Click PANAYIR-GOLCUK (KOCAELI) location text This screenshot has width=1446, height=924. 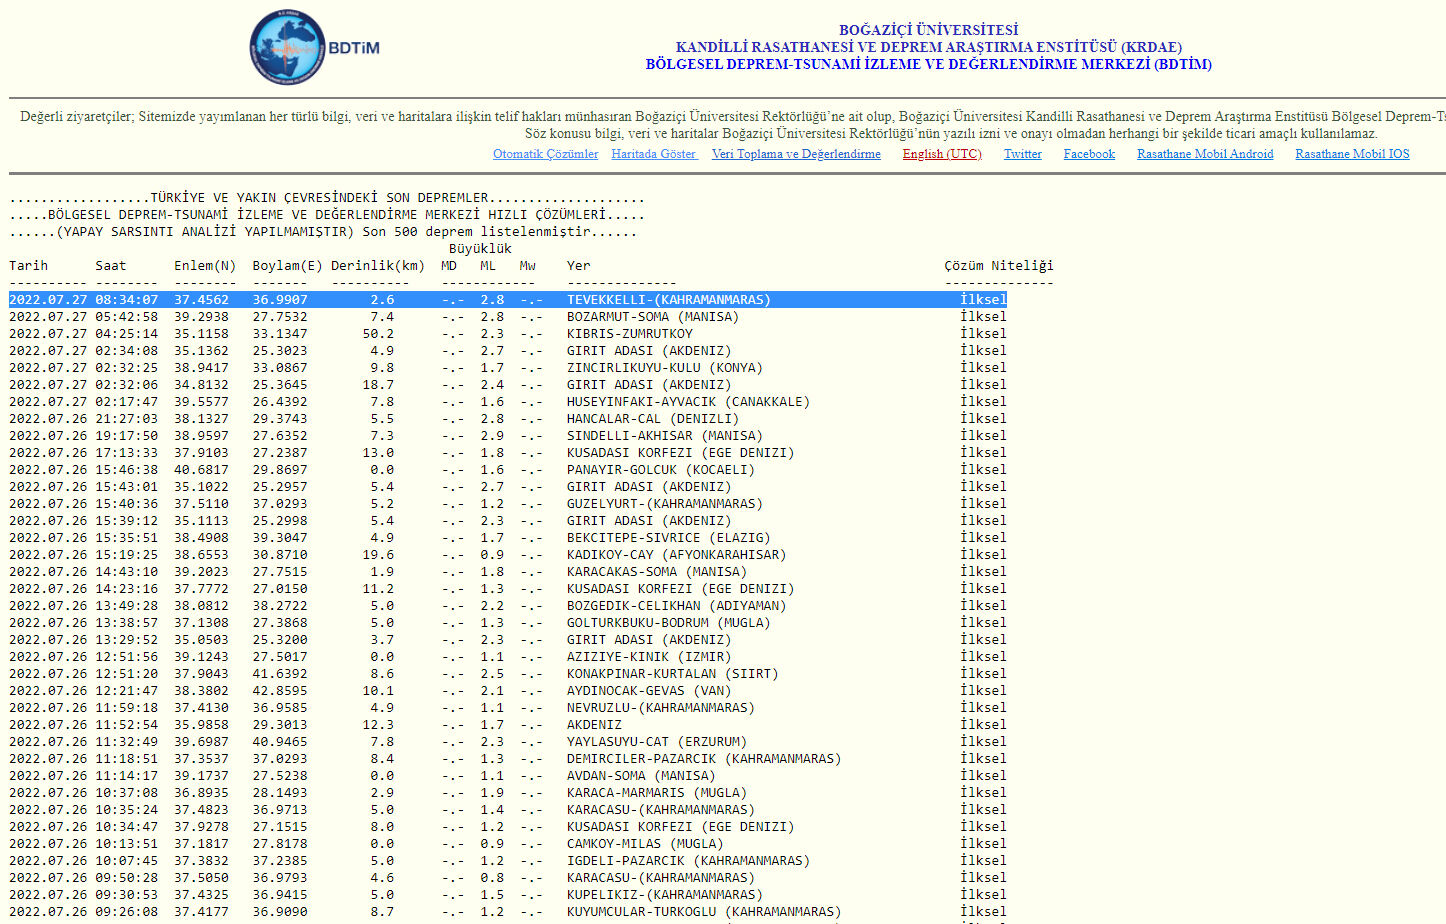click(661, 470)
